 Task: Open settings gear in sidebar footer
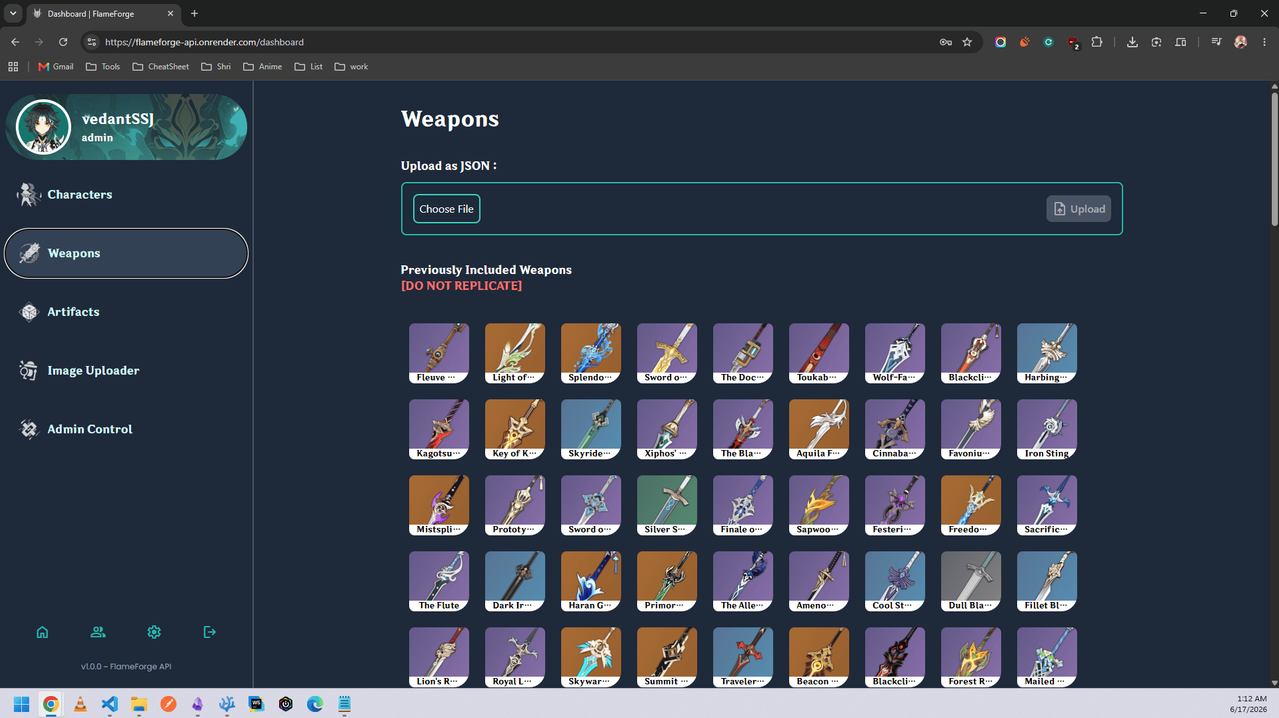(x=154, y=632)
